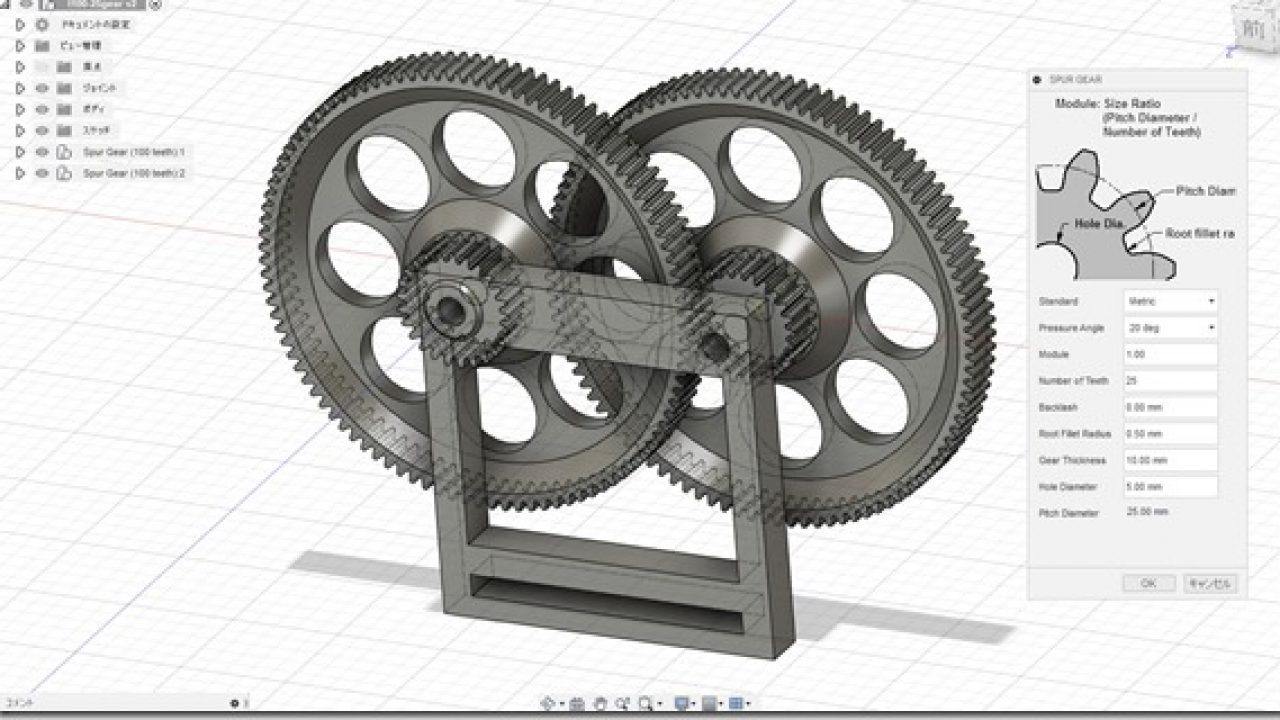Click the Zoom tool icon
1280x720 pixels.
(x=623, y=704)
